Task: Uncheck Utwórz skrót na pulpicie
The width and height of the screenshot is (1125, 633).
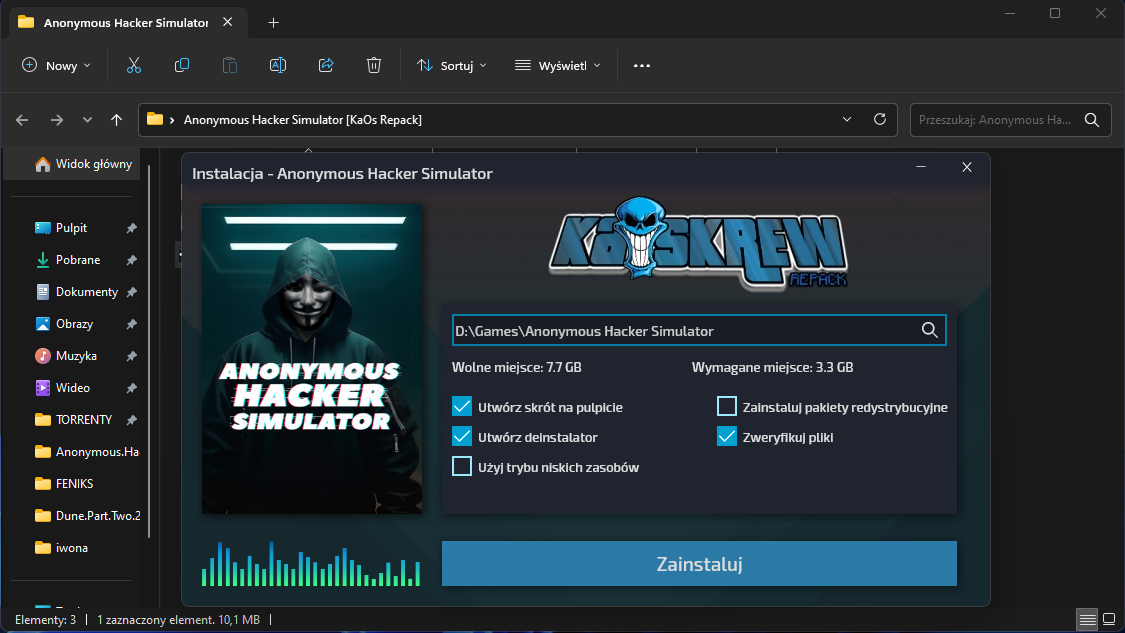Action: pyautogui.click(x=462, y=406)
